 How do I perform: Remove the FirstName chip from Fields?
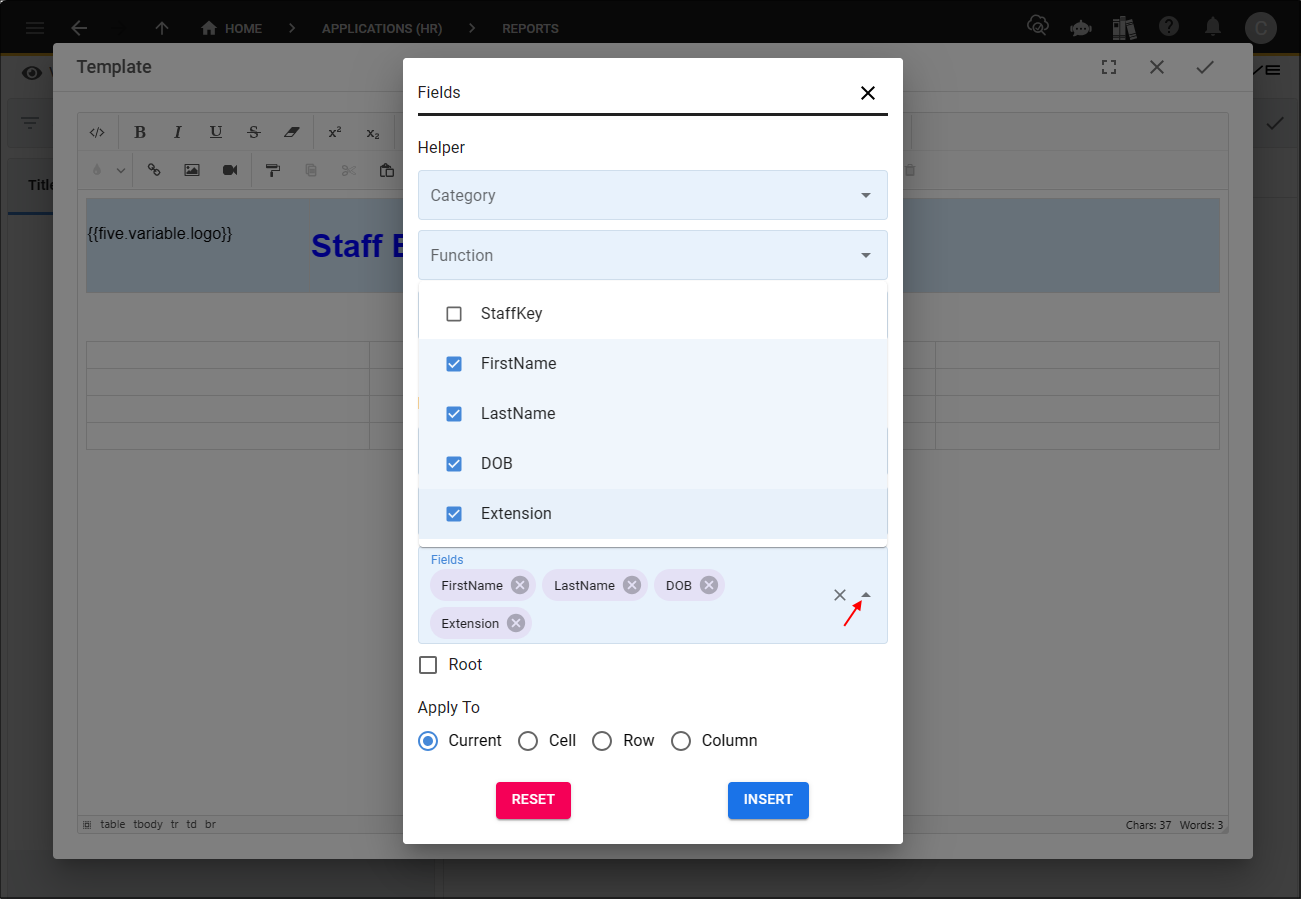click(519, 585)
